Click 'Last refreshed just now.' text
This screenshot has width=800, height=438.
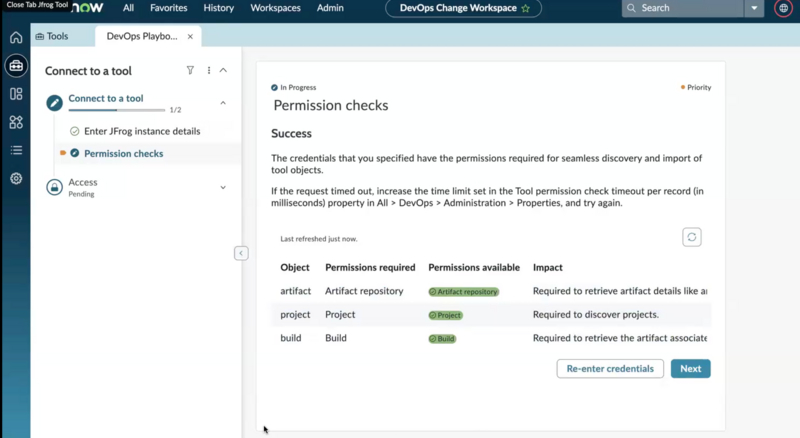point(318,238)
